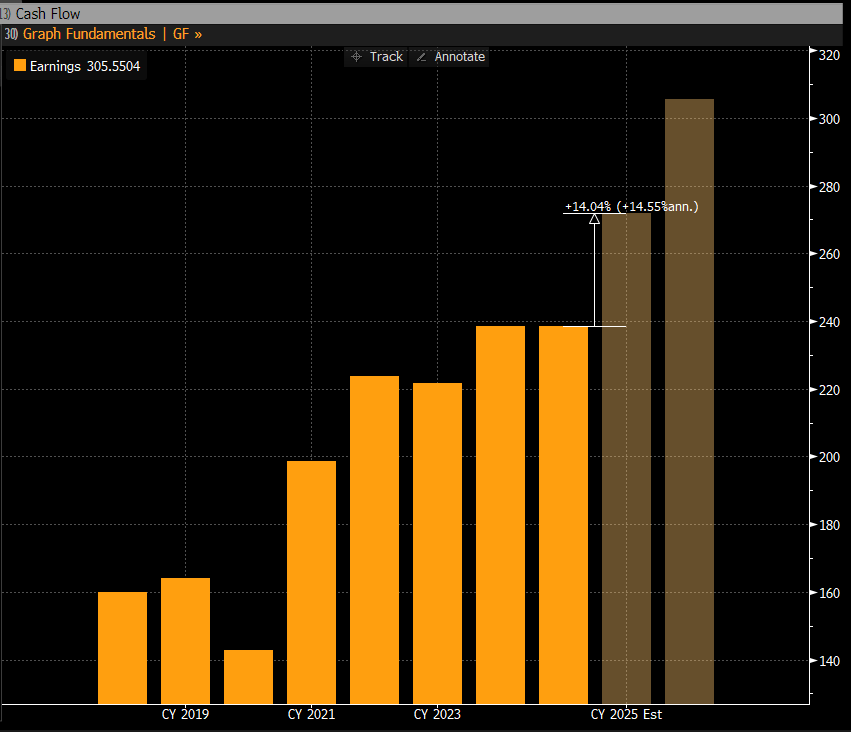Click the Annotate pencil icon
The image size is (851, 732).
click(x=421, y=57)
